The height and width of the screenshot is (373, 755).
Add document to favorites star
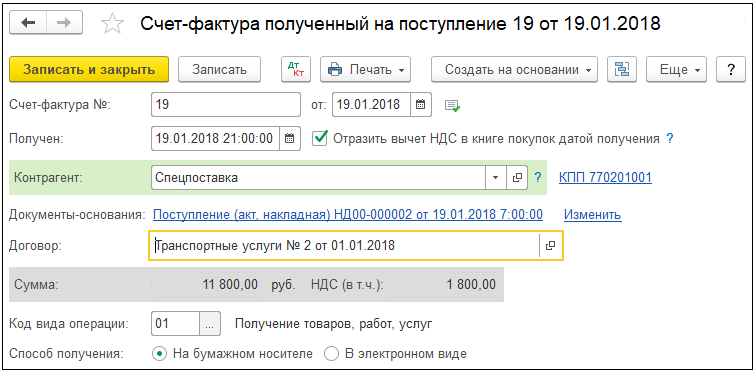(113, 24)
